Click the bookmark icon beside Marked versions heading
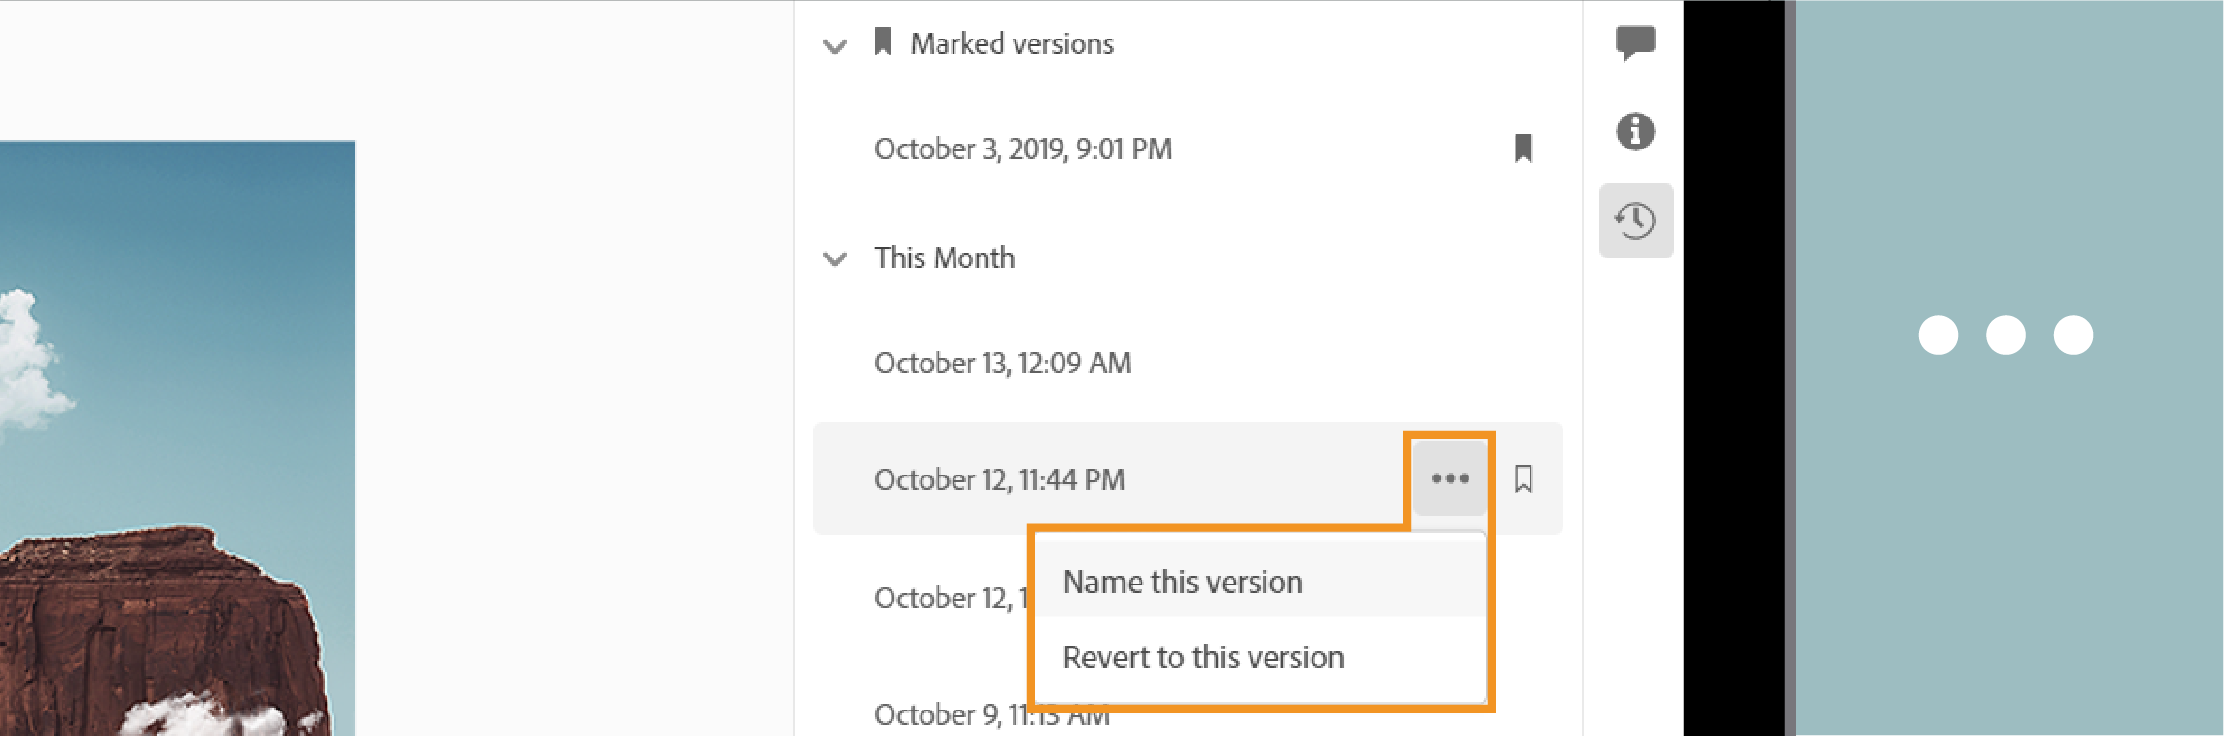 click(882, 42)
